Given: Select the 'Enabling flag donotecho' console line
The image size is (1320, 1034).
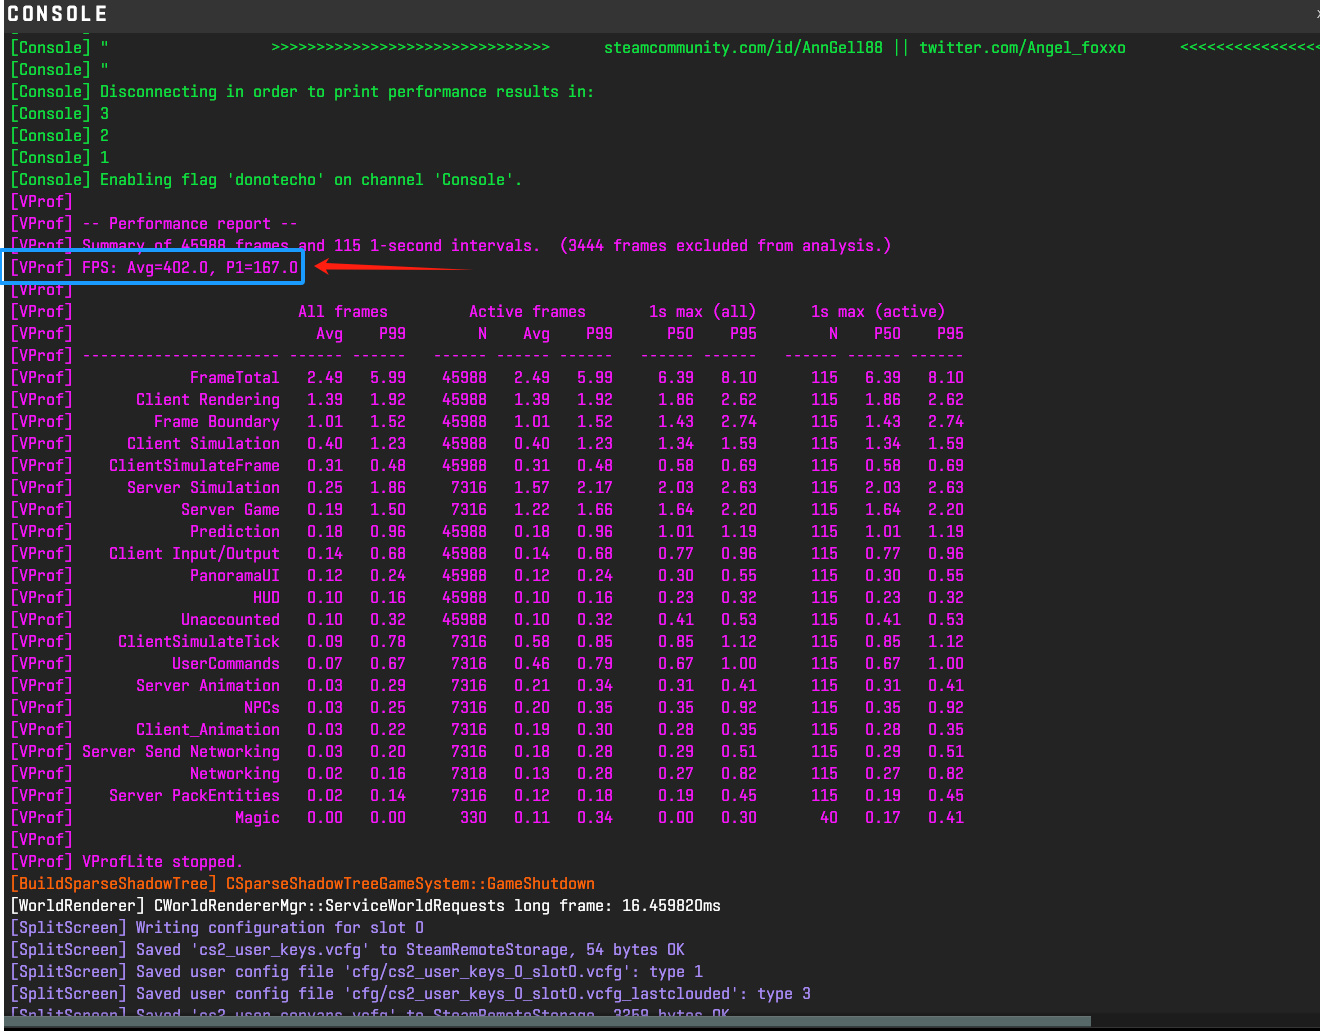Looking at the screenshot, I should tap(266, 180).
